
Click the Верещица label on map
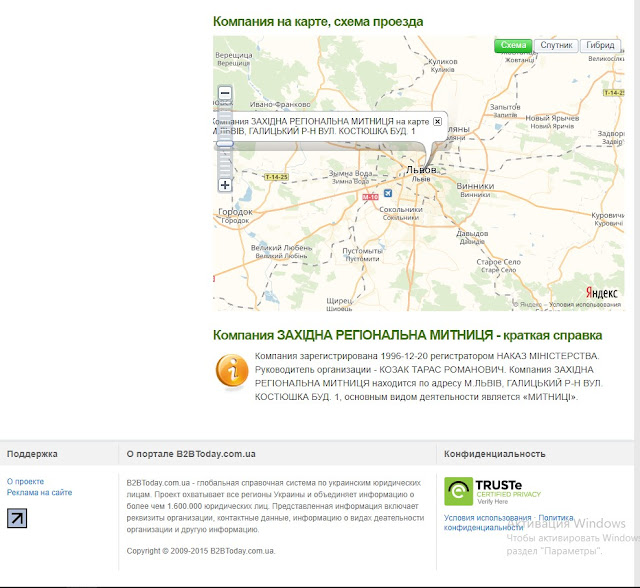234,55
